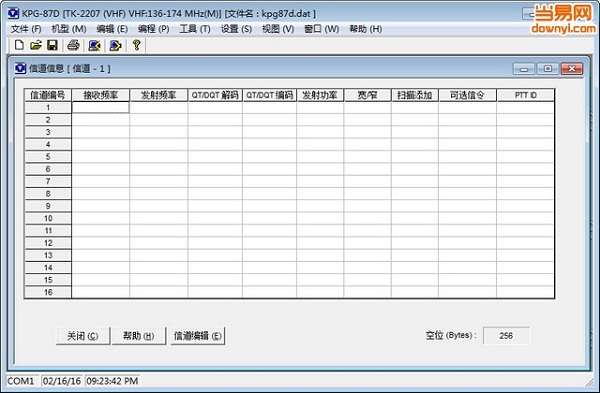Image resolution: width=600 pixels, height=393 pixels.
Task: Read data from radio icon
Action: [x=94, y=46]
